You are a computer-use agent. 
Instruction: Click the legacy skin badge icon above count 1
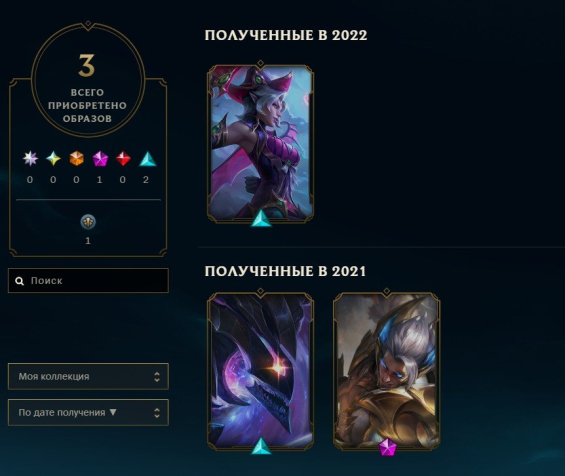point(88,222)
